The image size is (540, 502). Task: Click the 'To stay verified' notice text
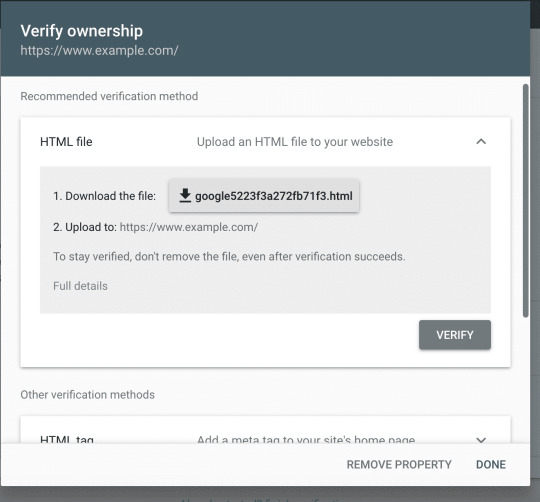(229, 257)
